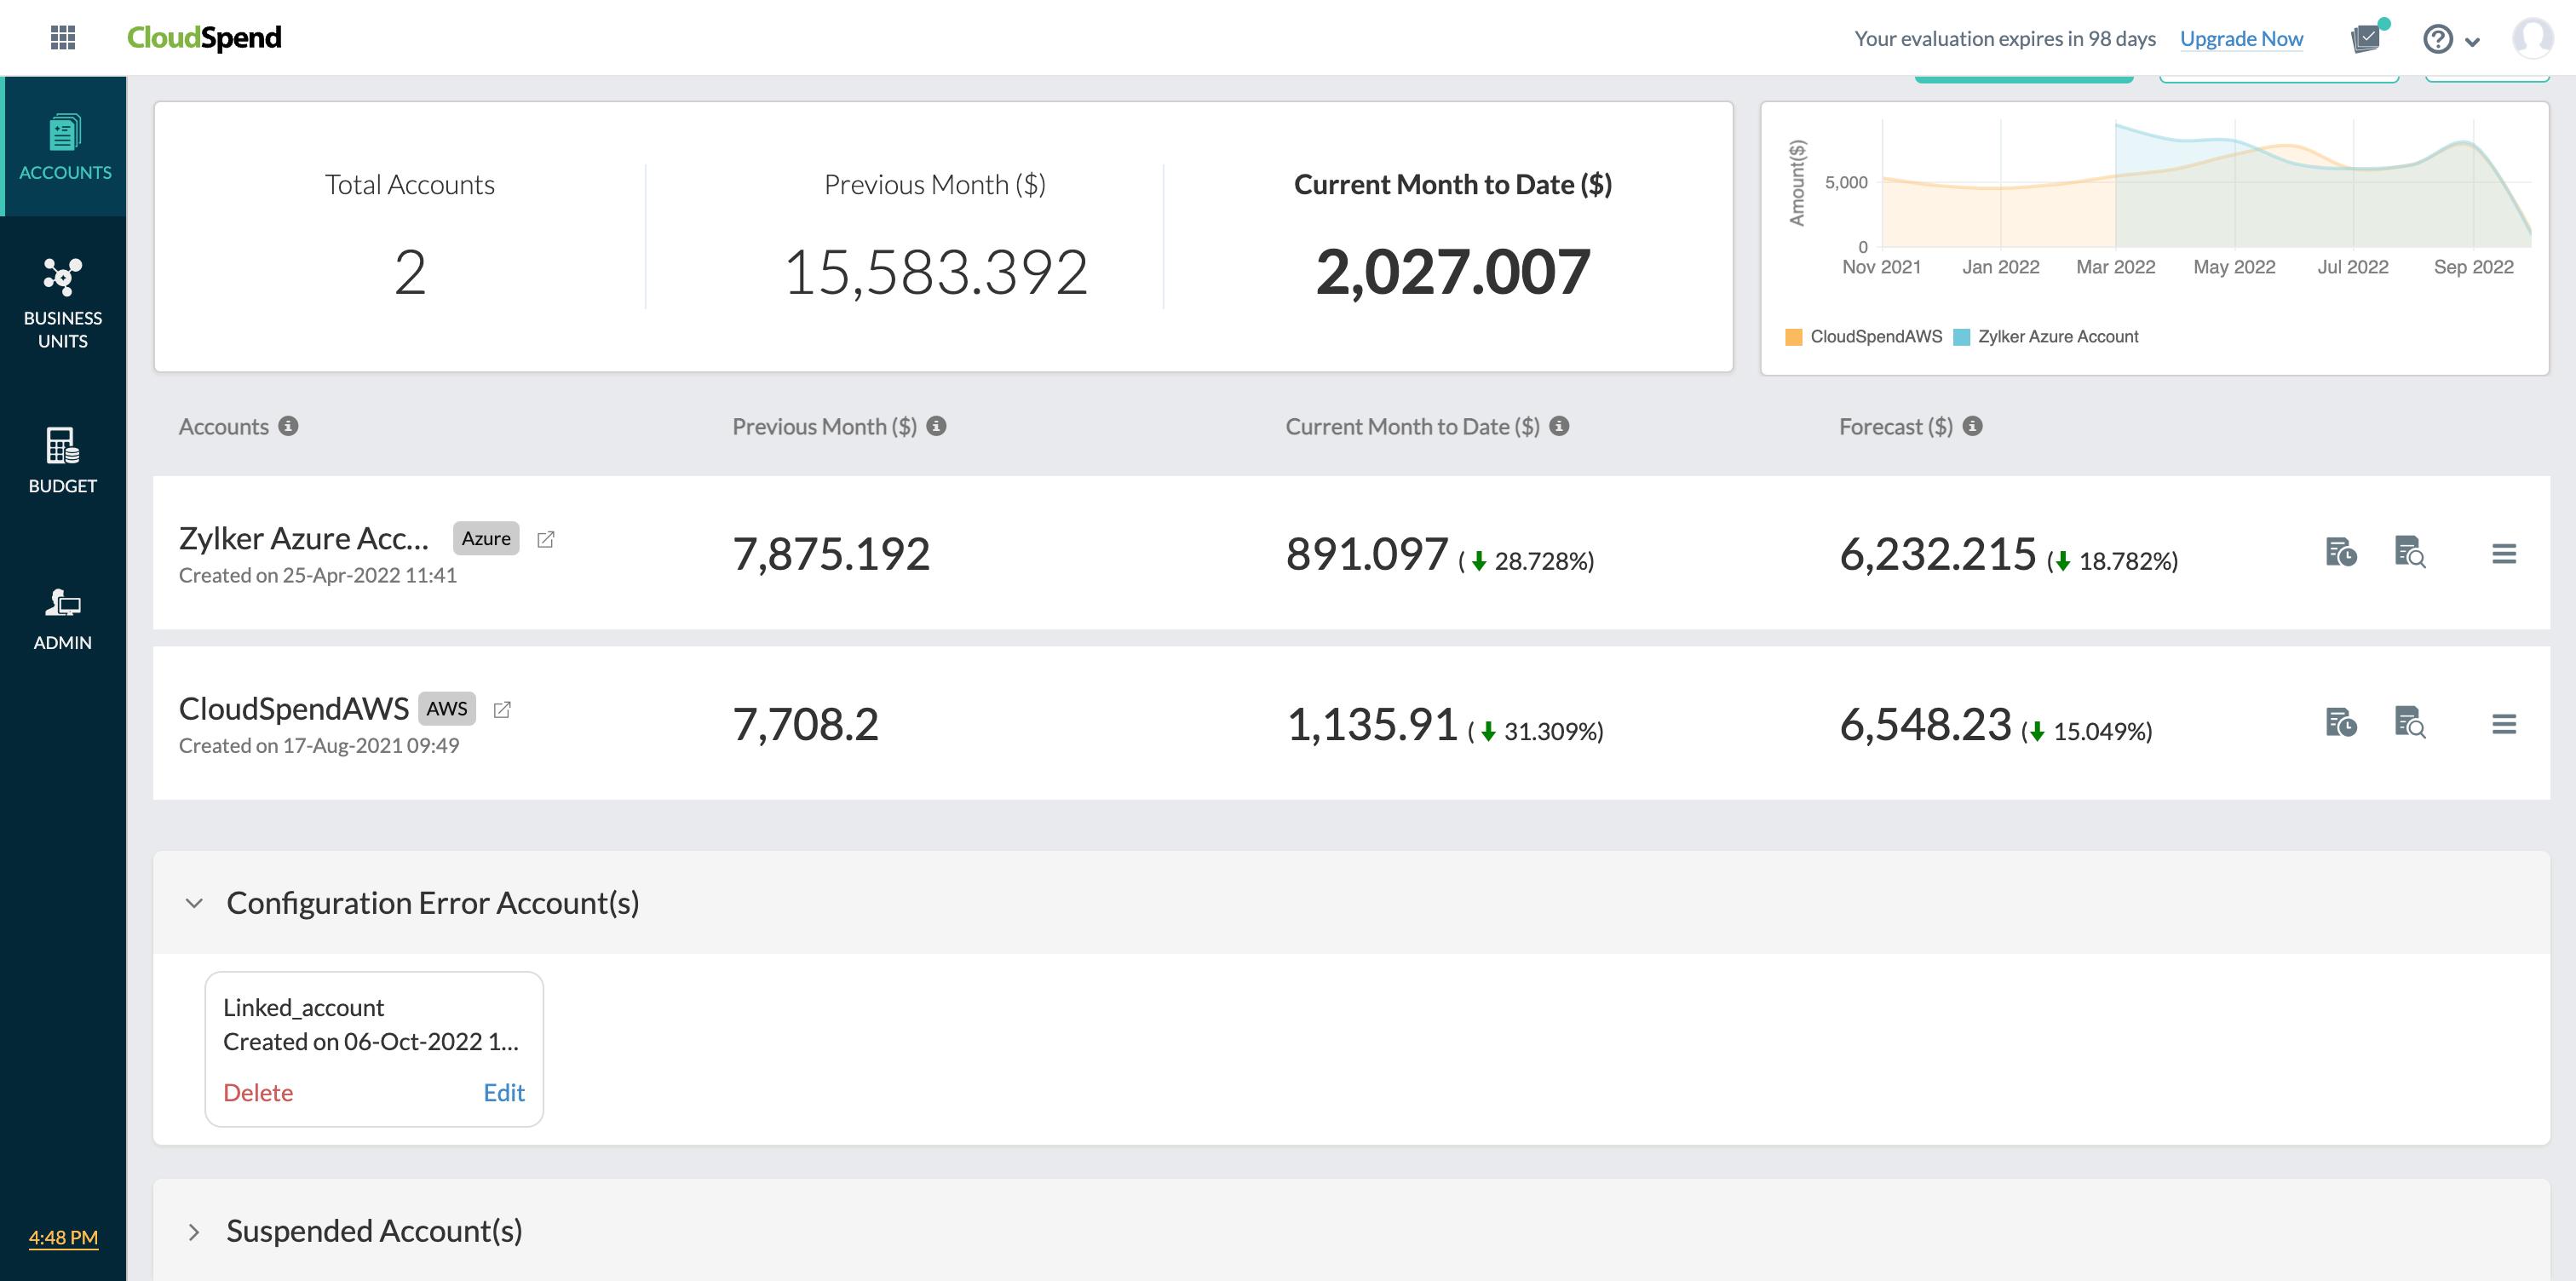Open Zylker Azure account external link icon
2576x1281 pixels.
[x=546, y=539]
